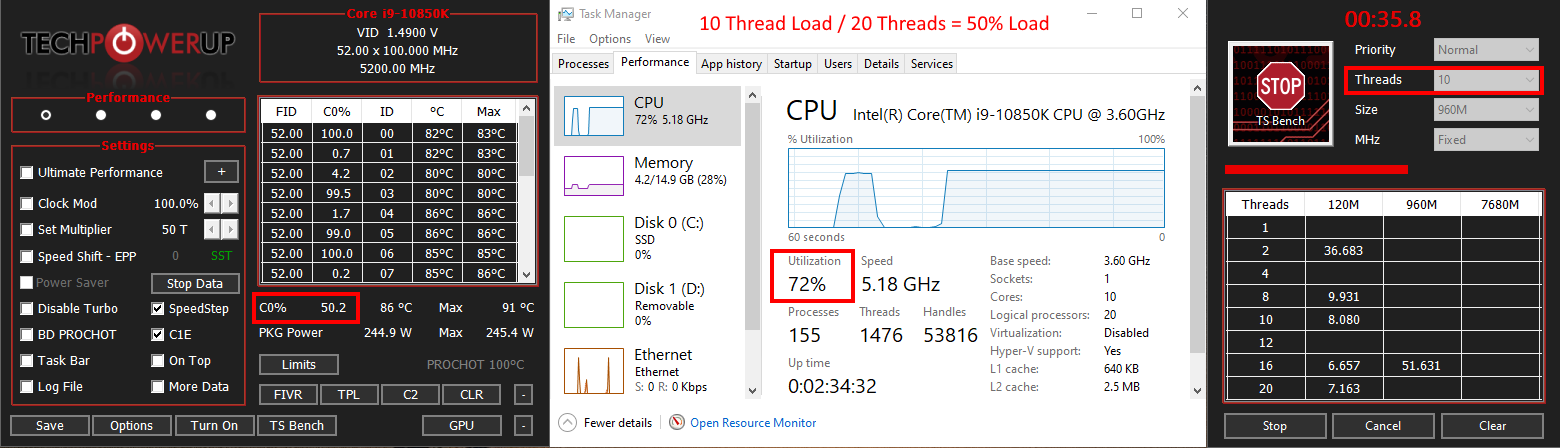Uncheck the SpeedStep checkbox

158,309
